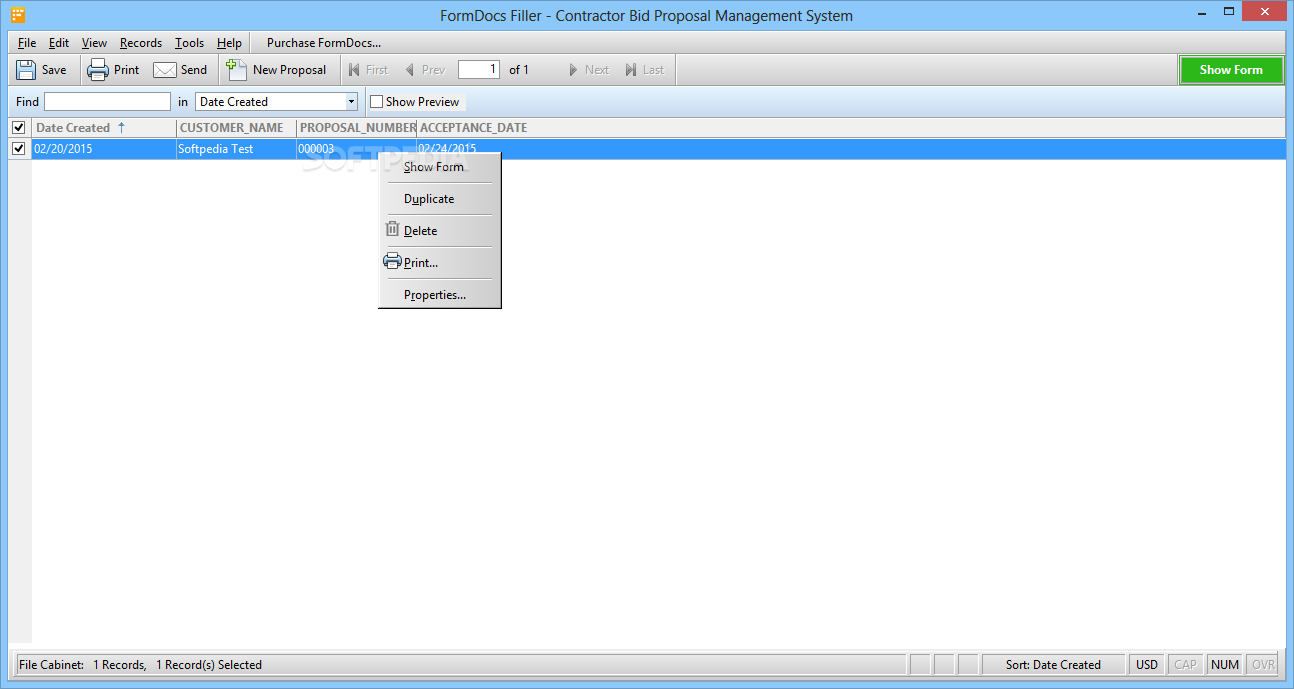
Task: Click the ACCEPTANCE_DATE column header
Action: [473, 128]
